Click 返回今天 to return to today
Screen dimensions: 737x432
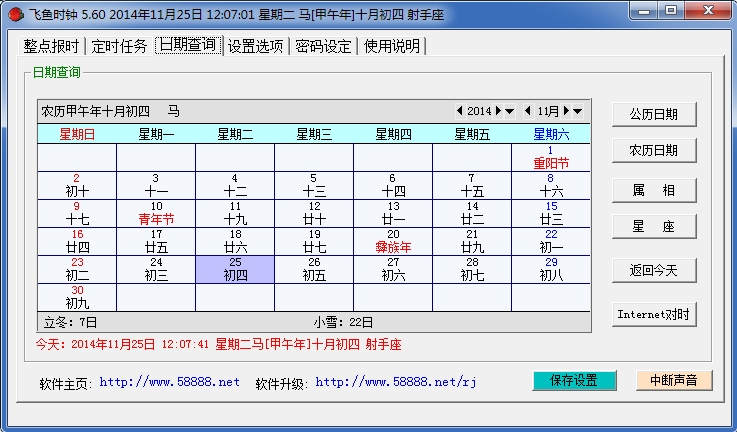pyautogui.click(x=654, y=270)
